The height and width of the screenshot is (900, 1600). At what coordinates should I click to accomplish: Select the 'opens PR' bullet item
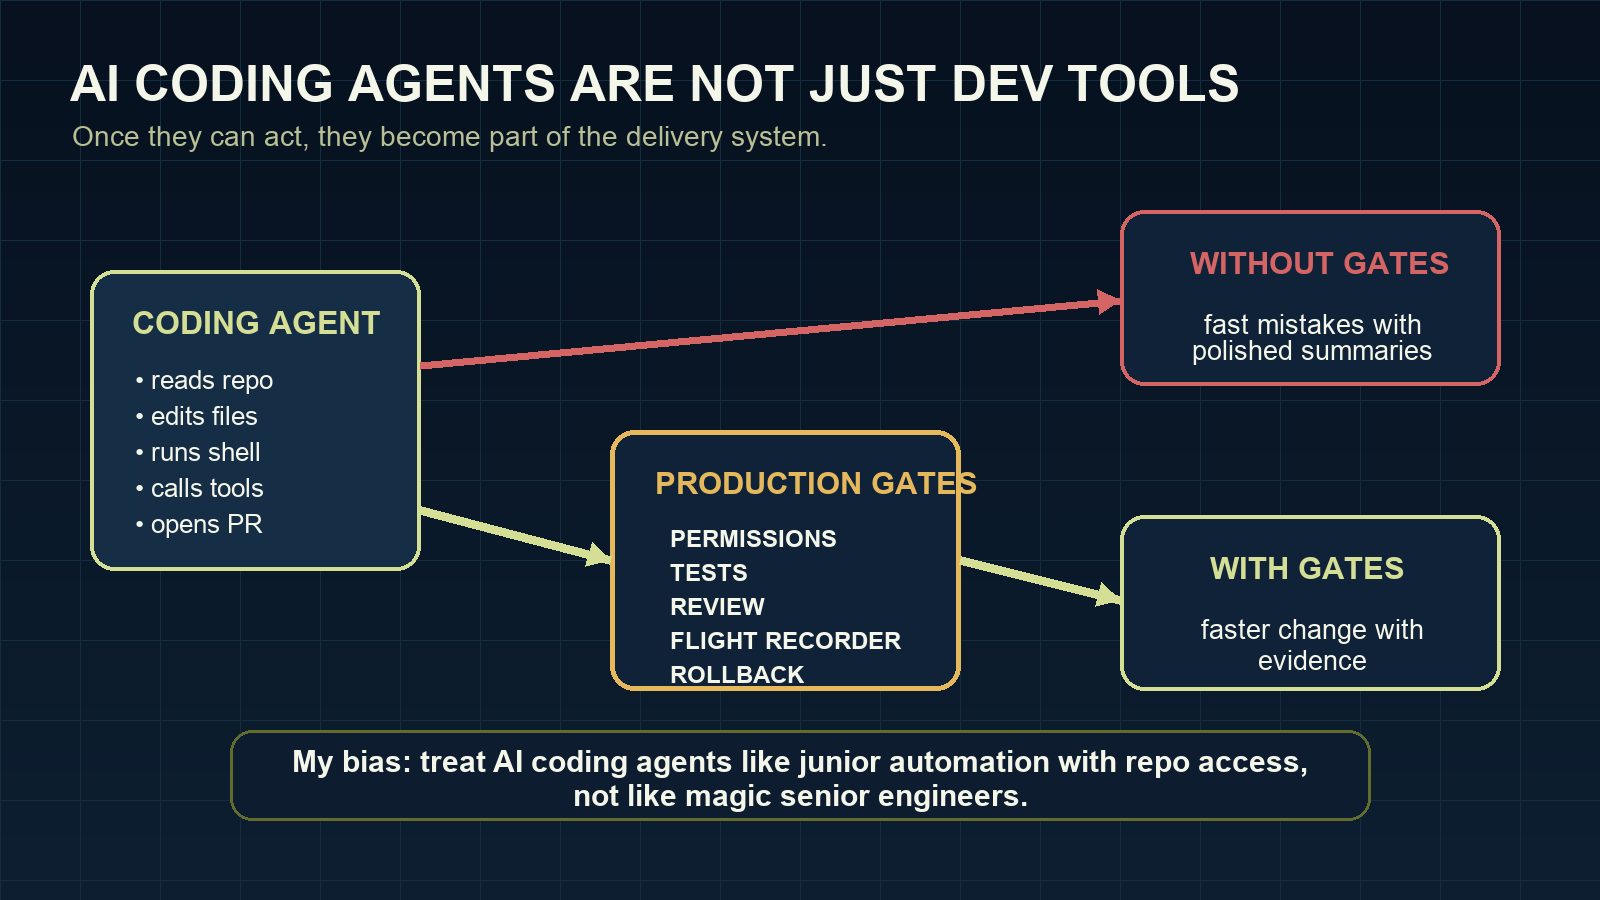click(199, 524)
